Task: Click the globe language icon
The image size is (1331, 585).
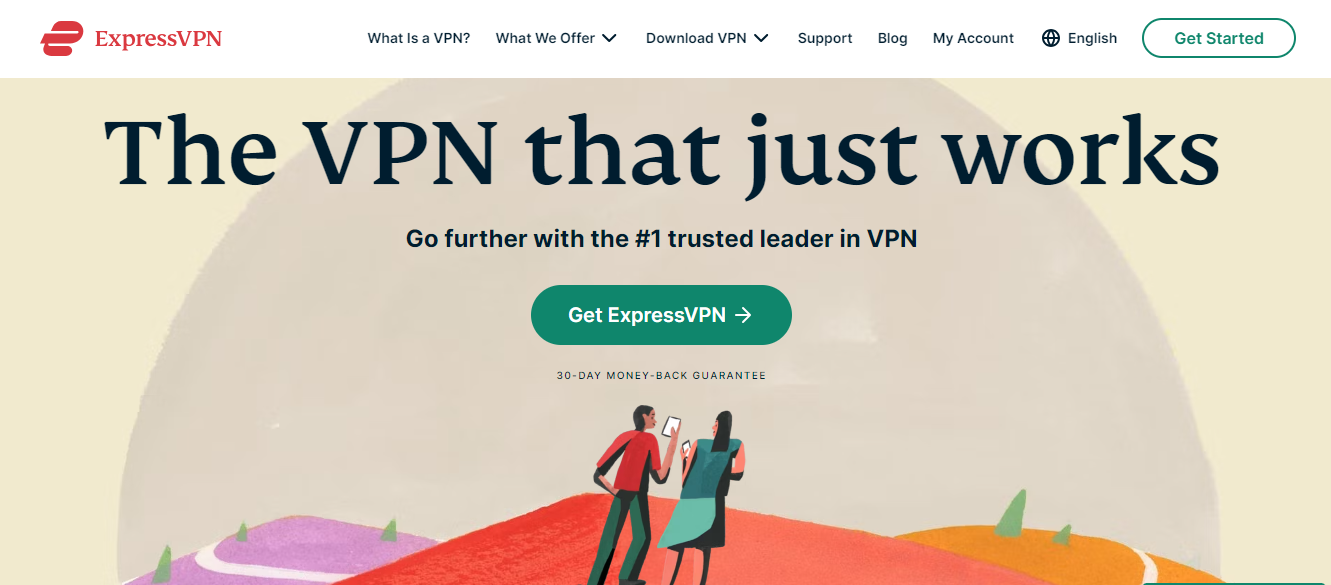Action: pyautogui.click(x=1050, y=38)
